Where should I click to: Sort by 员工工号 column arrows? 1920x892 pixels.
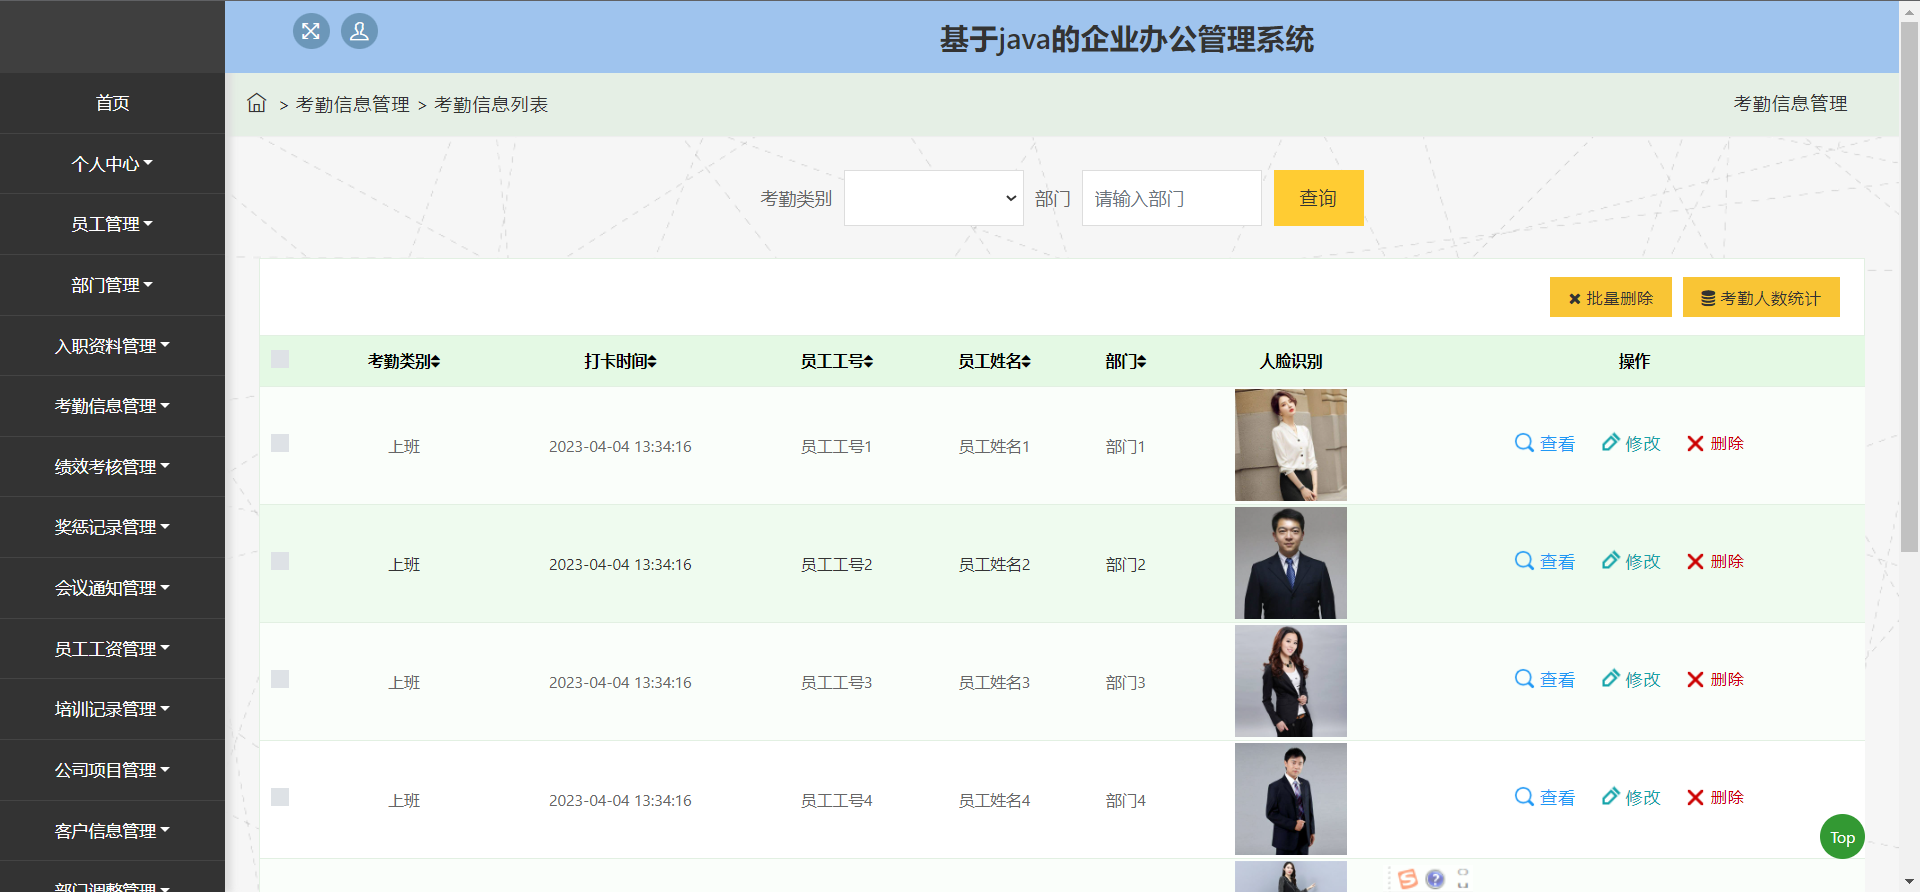(x=869, y=362)
